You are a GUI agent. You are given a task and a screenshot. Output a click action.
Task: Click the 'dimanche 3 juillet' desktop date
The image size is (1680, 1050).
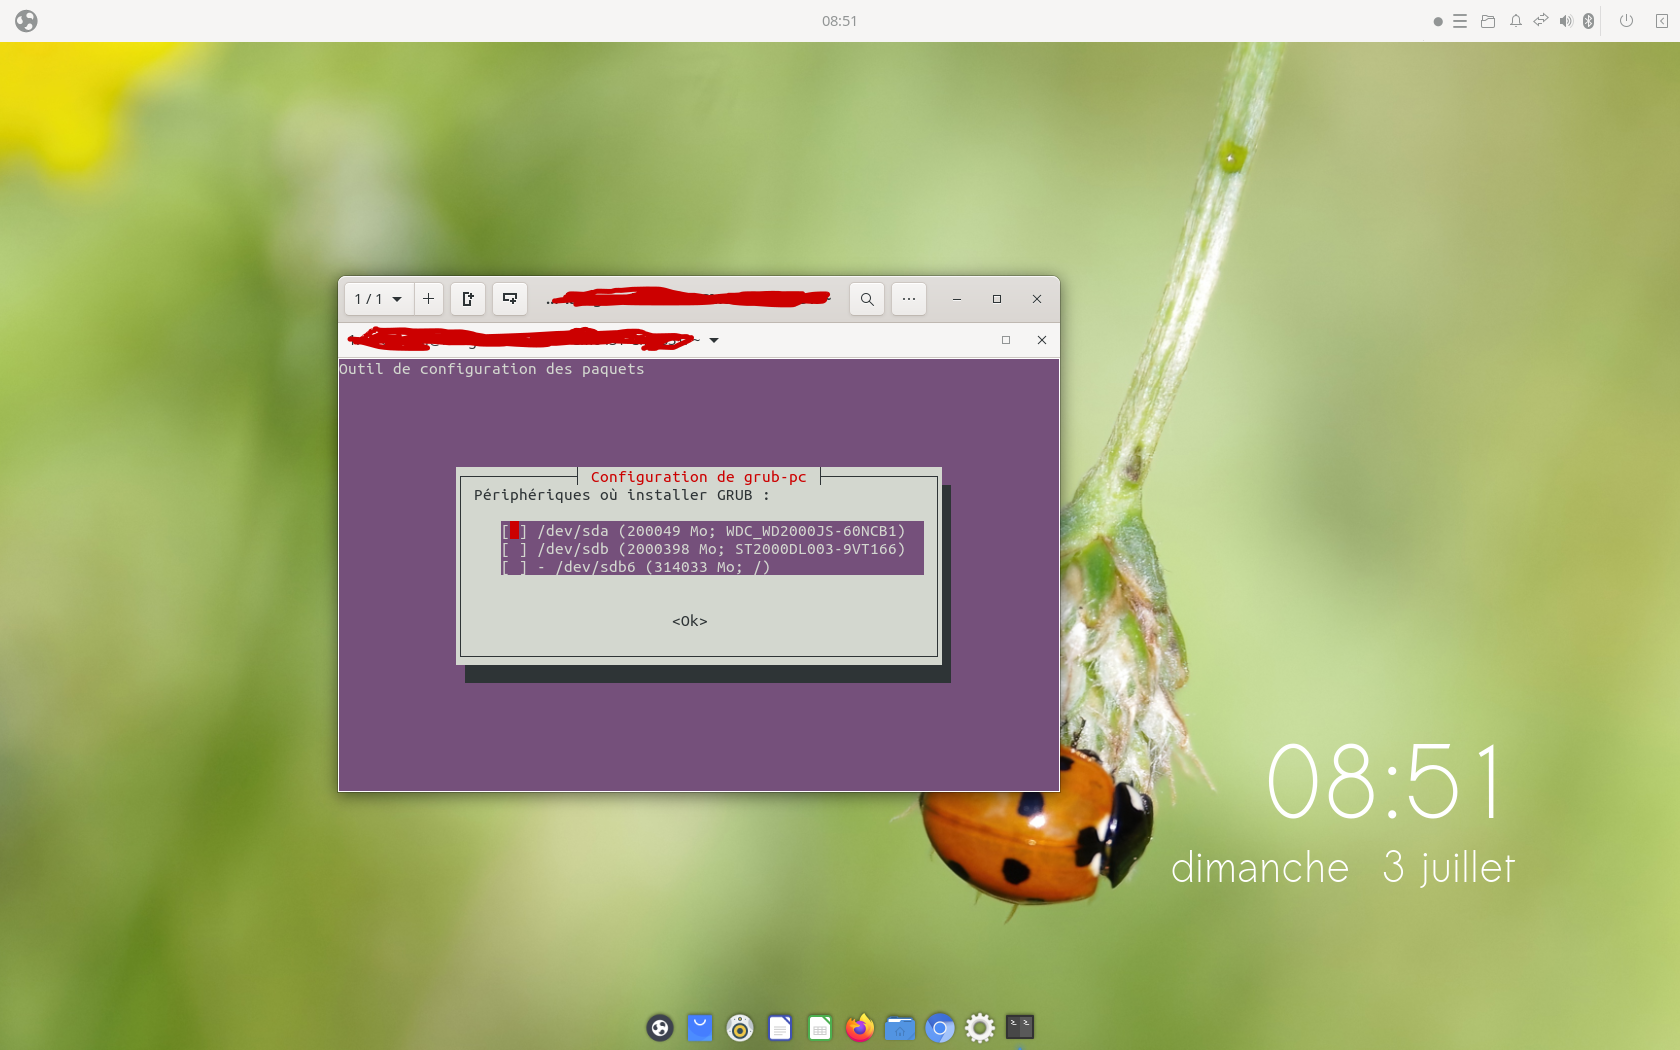point(1343,867)
